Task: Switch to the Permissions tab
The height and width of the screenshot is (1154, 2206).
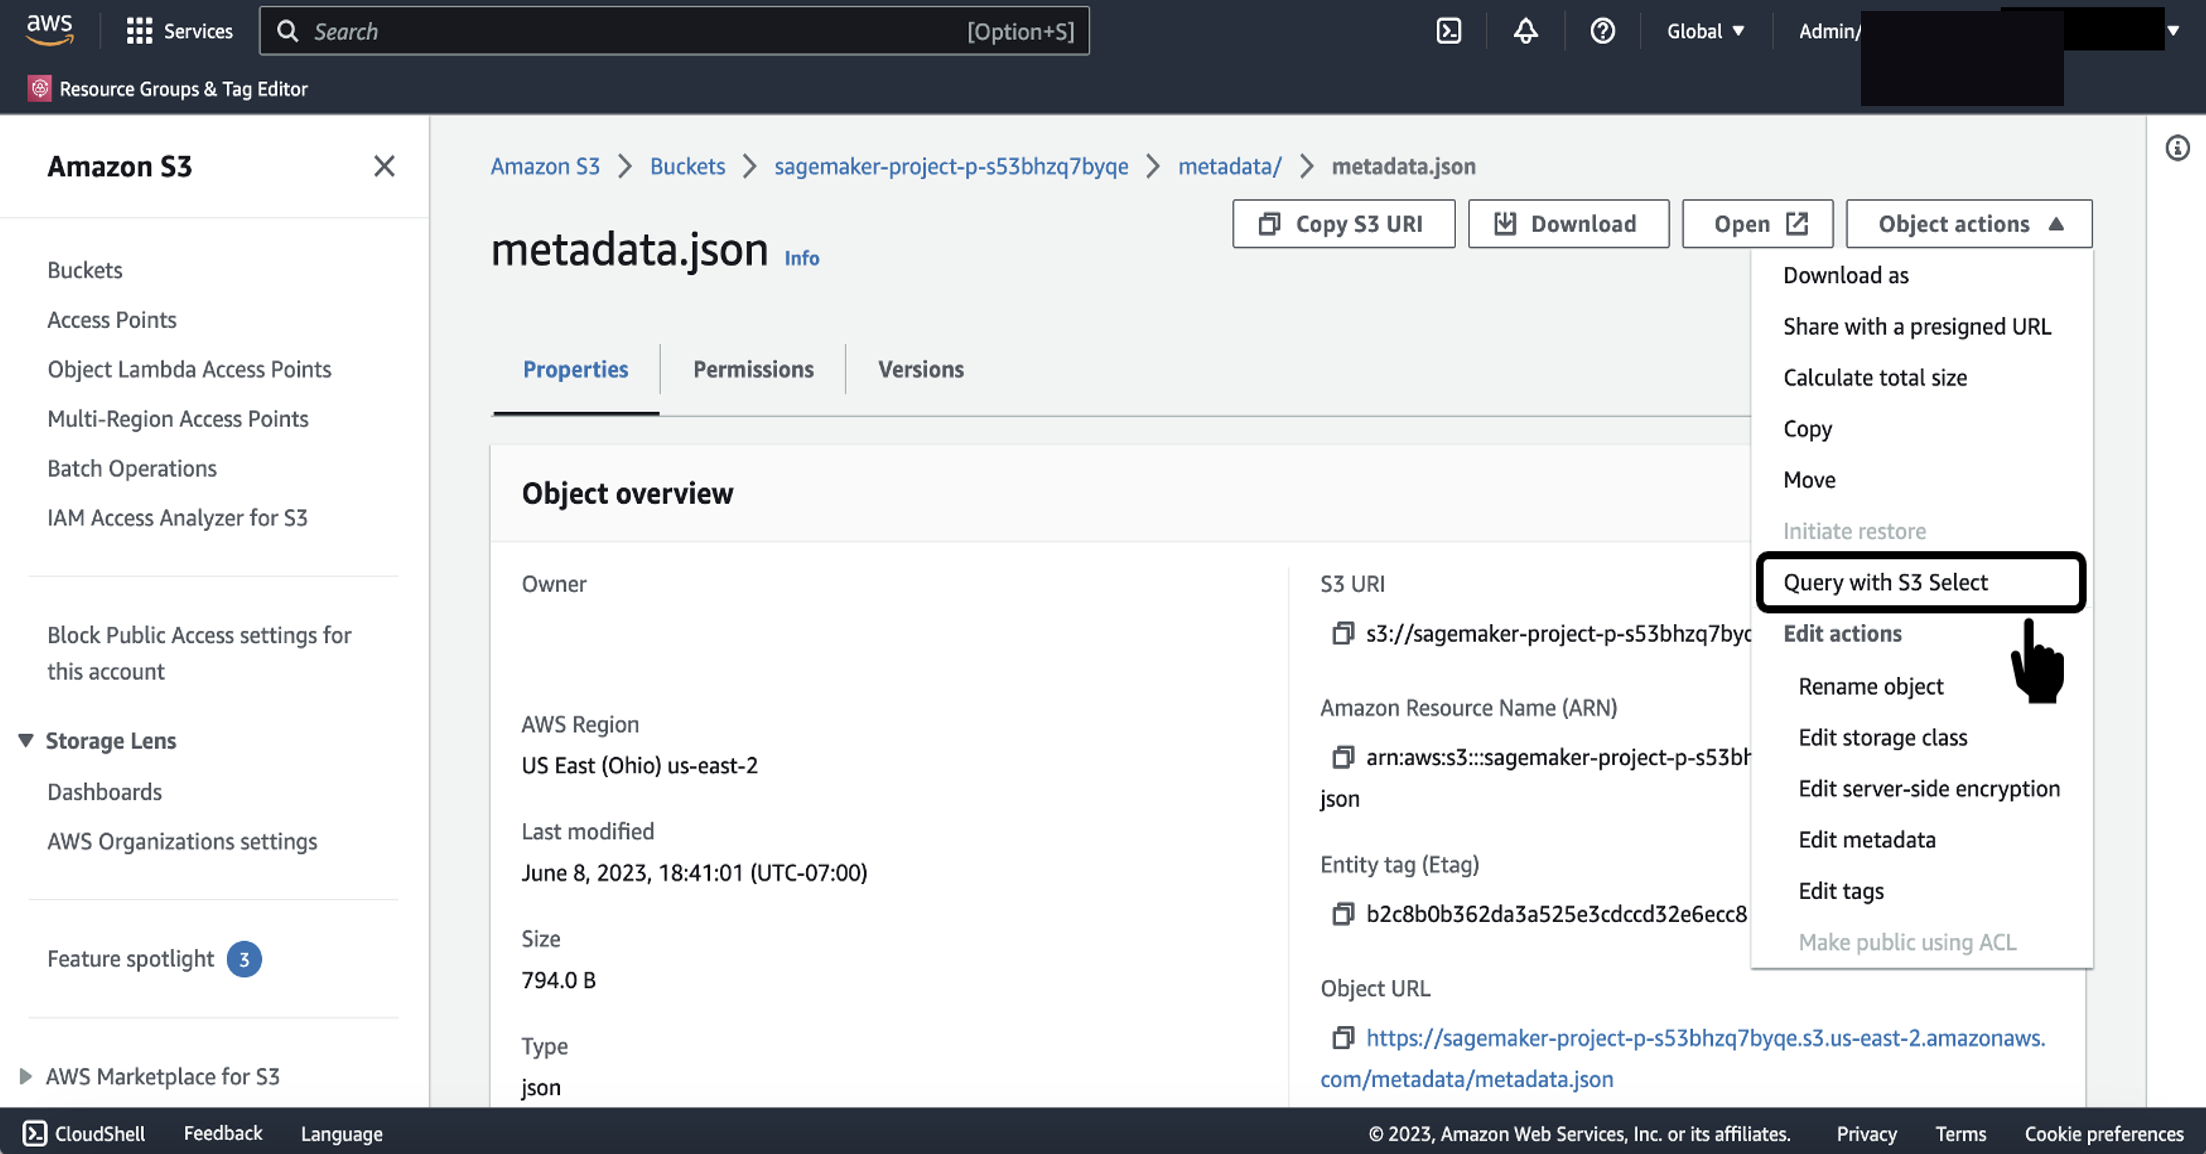Action: (x=753, y=369)
